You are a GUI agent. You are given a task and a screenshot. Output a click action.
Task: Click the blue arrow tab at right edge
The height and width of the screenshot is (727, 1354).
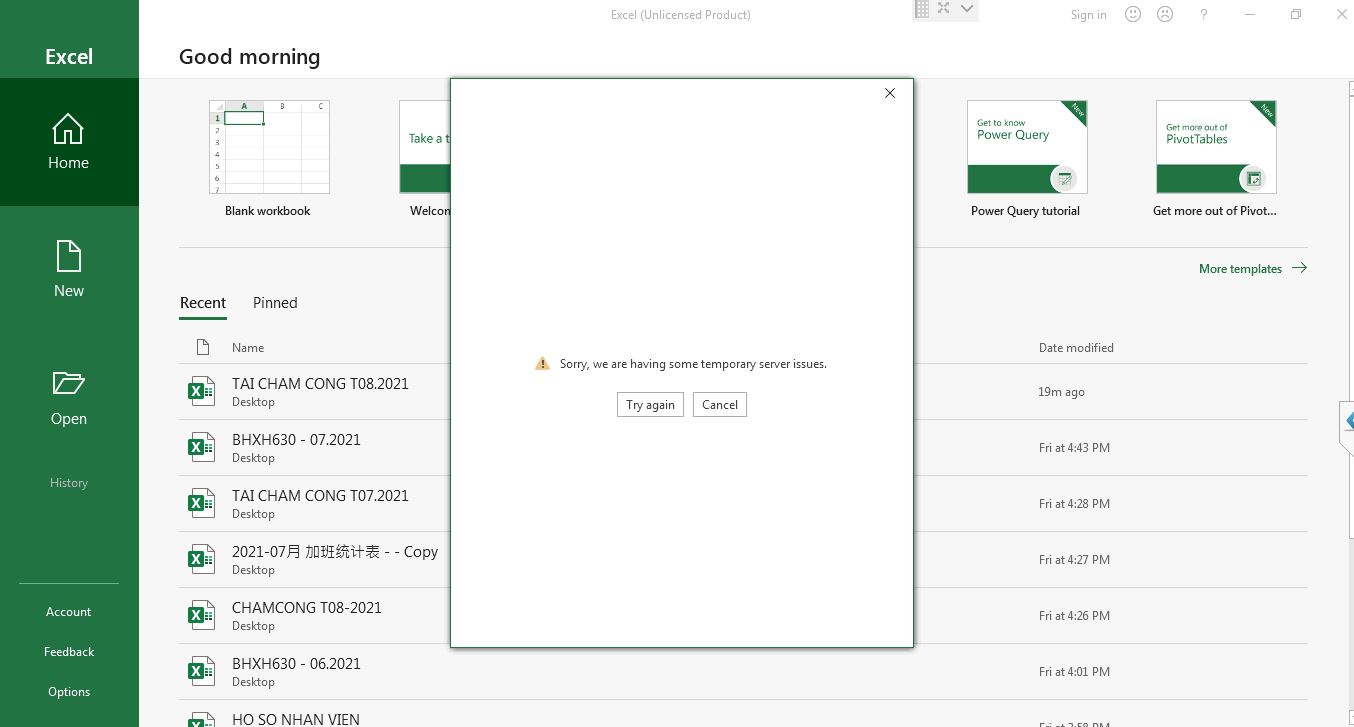tap(1347, 420)
